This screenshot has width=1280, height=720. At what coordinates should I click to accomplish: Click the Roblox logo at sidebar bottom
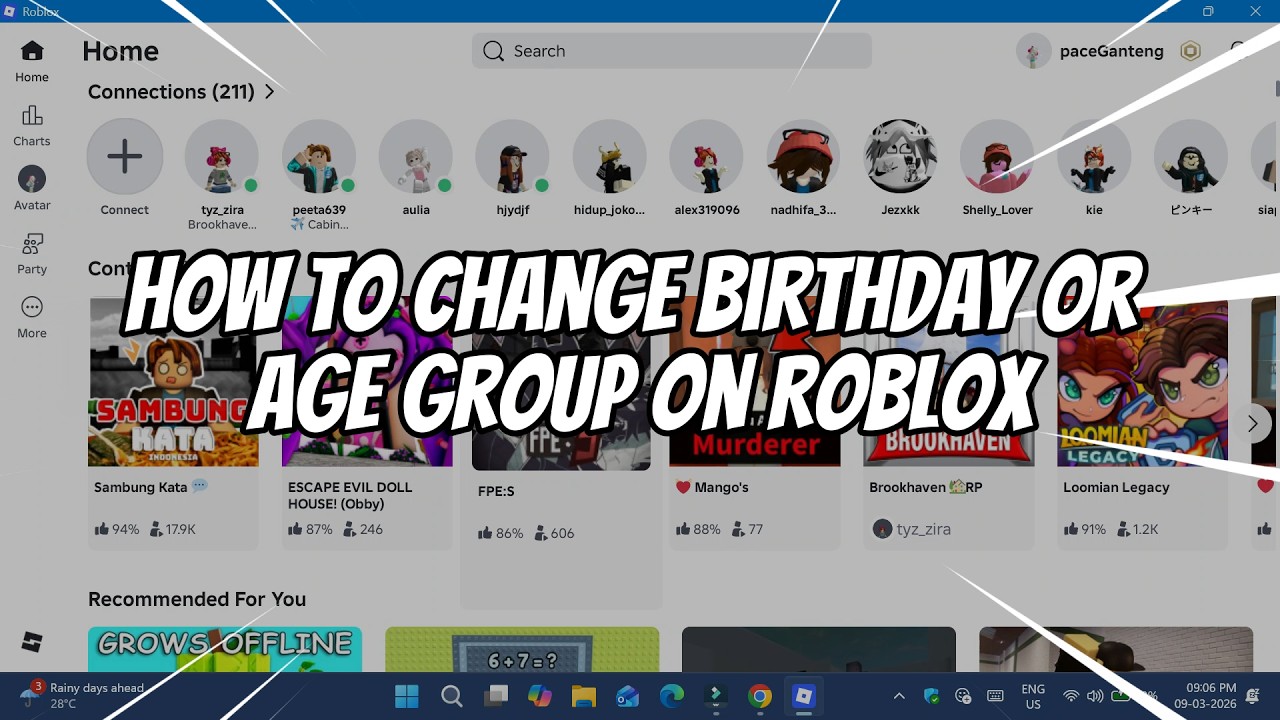(x=32, y=642)
